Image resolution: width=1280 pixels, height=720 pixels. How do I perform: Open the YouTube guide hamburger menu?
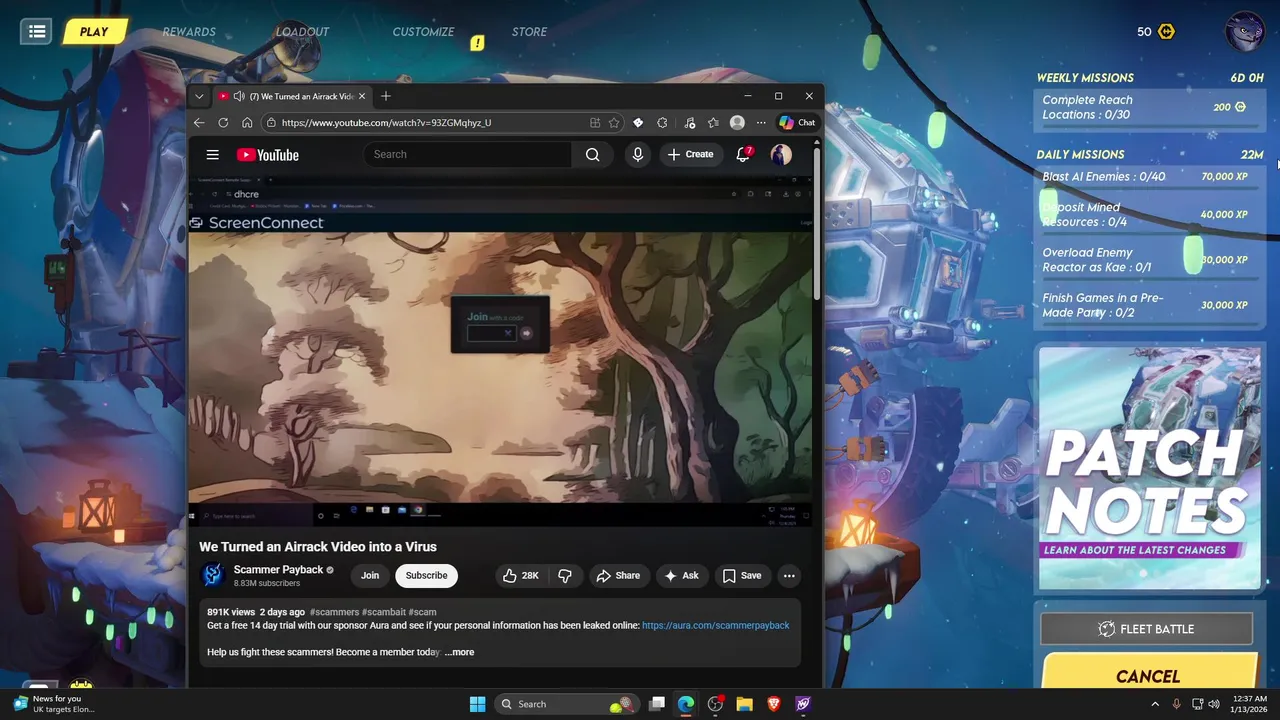tap(212, 155)
